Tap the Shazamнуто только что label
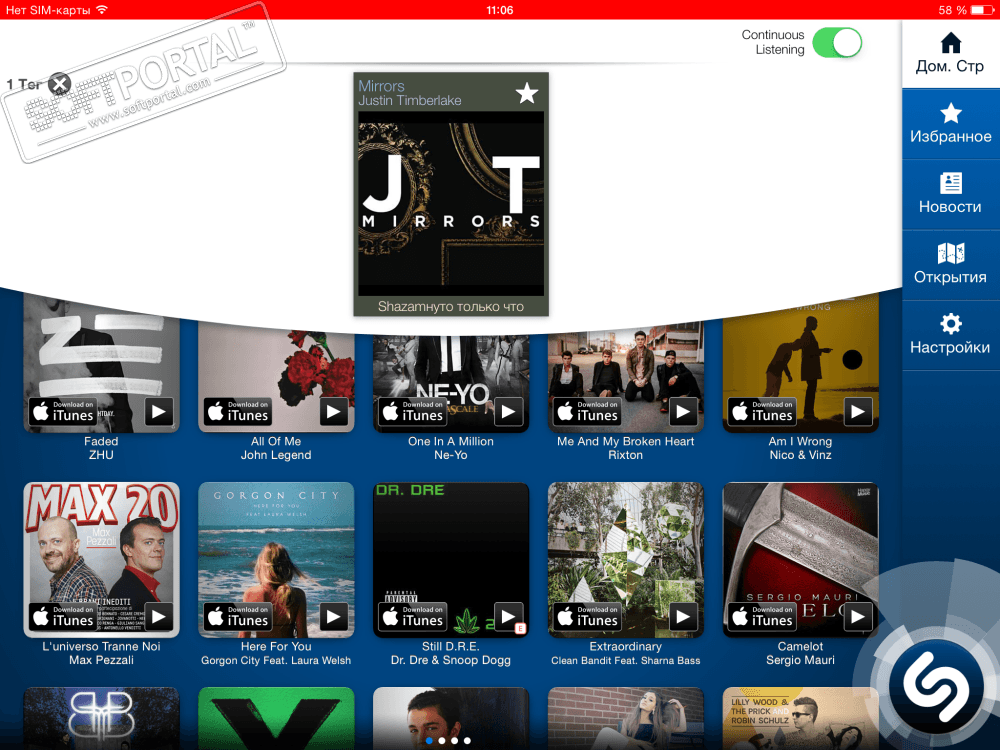The image size is (1000, 750). coord(451,306)
